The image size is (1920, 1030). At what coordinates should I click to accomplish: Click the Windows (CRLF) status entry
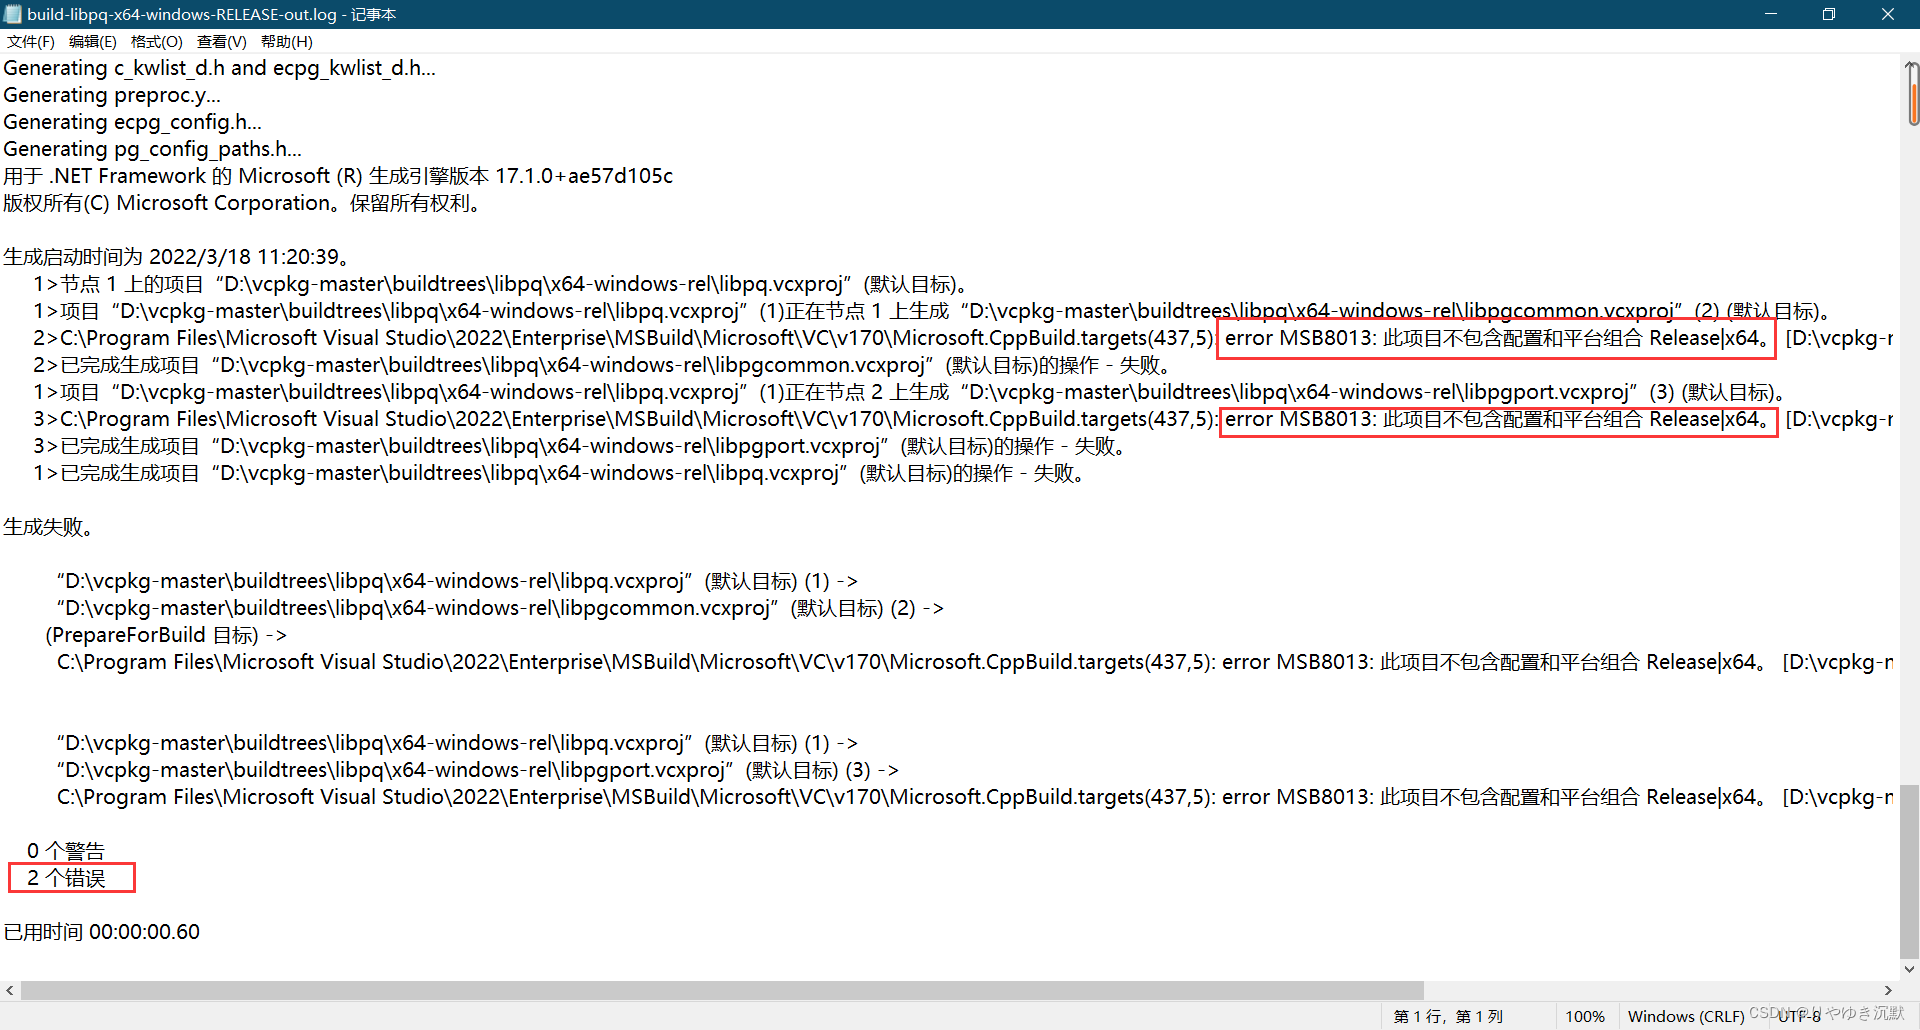[1686, 1016]
